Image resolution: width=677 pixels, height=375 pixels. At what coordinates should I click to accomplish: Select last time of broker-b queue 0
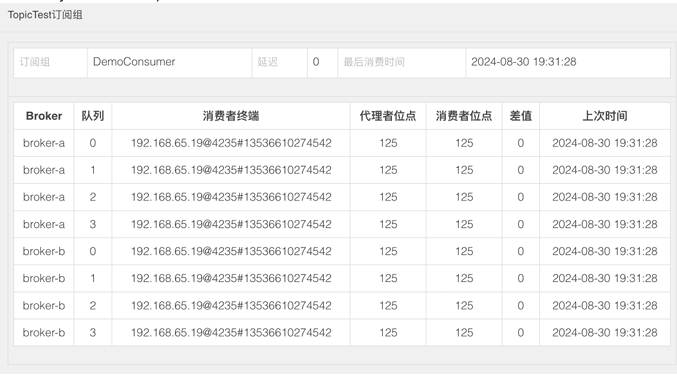604,251
